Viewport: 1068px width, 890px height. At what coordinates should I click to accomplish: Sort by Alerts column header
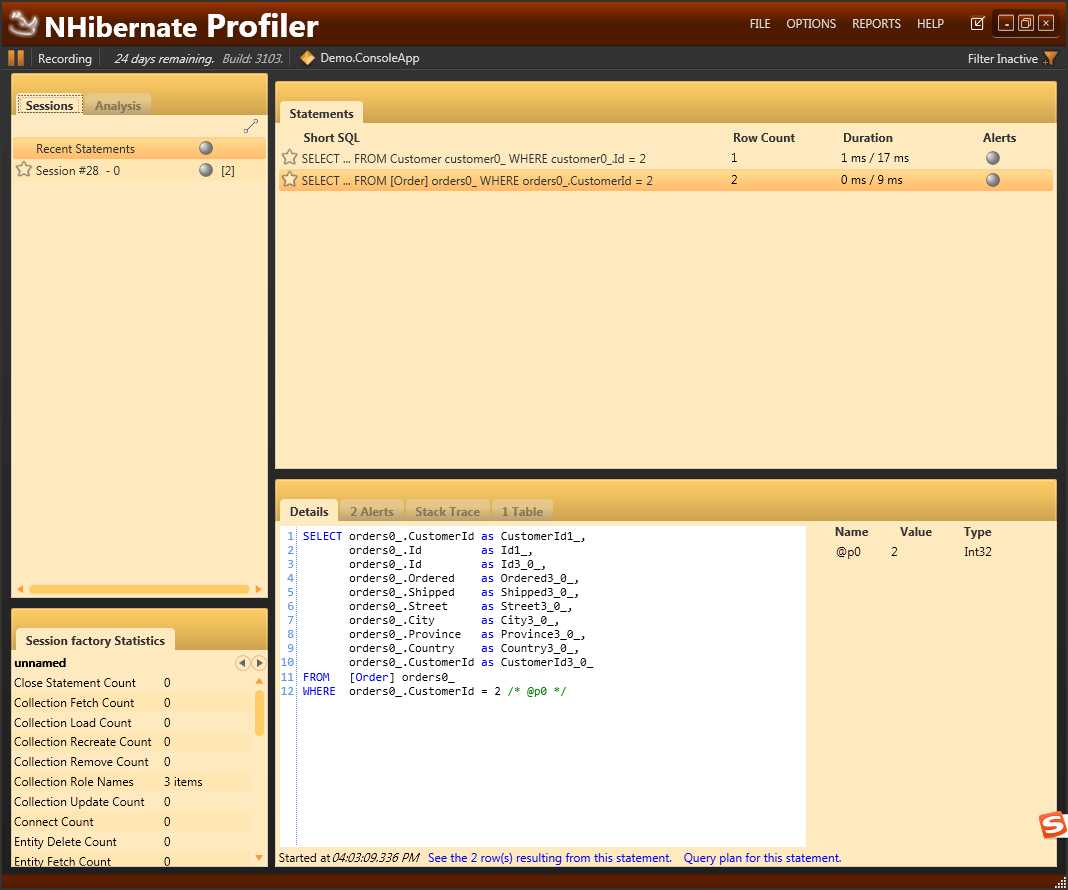[999, 138]
